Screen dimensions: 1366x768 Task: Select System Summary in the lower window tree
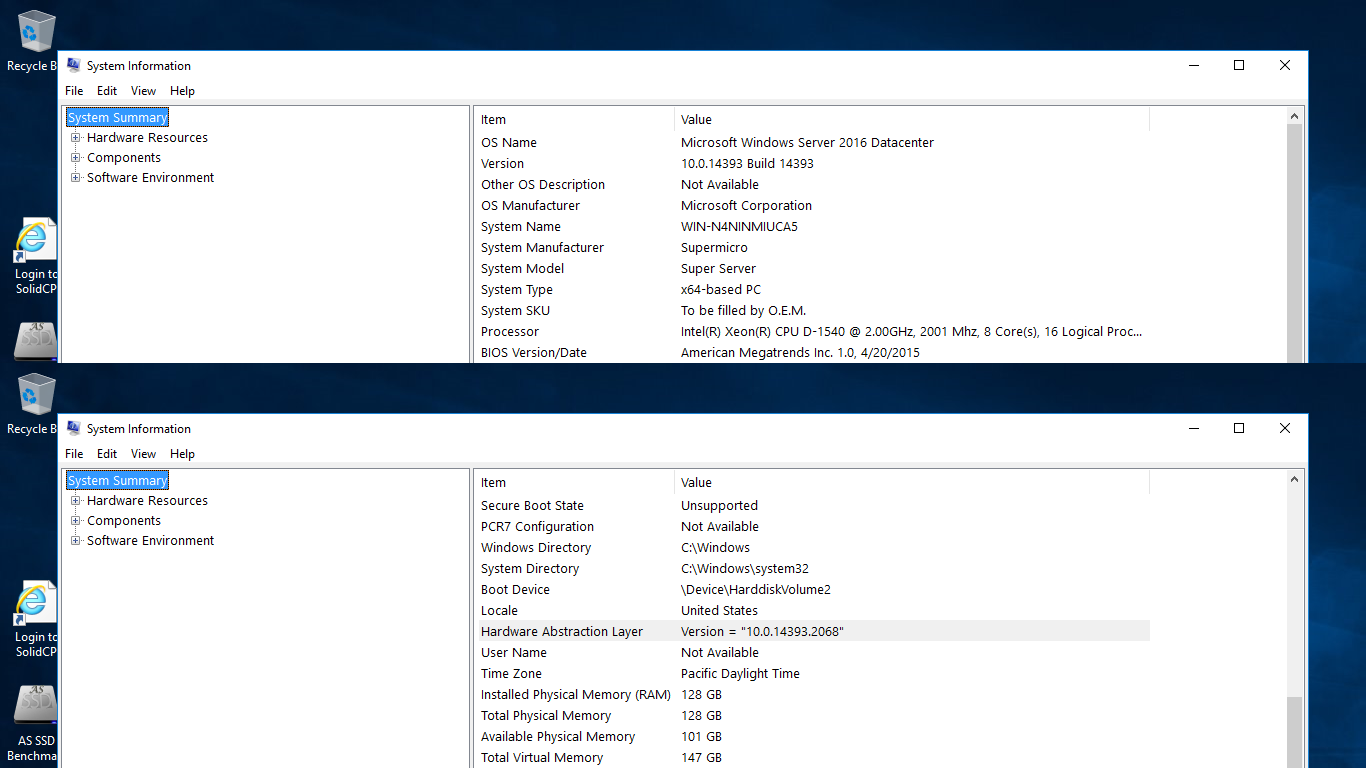pos(117,481)
